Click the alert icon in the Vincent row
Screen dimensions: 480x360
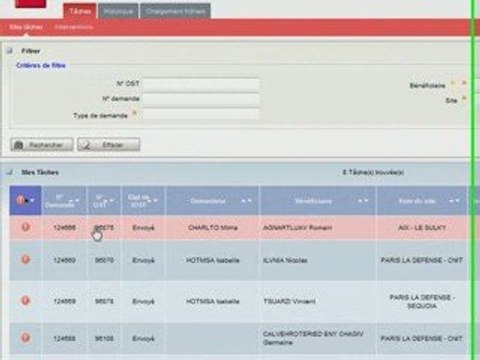coord(25,301)
